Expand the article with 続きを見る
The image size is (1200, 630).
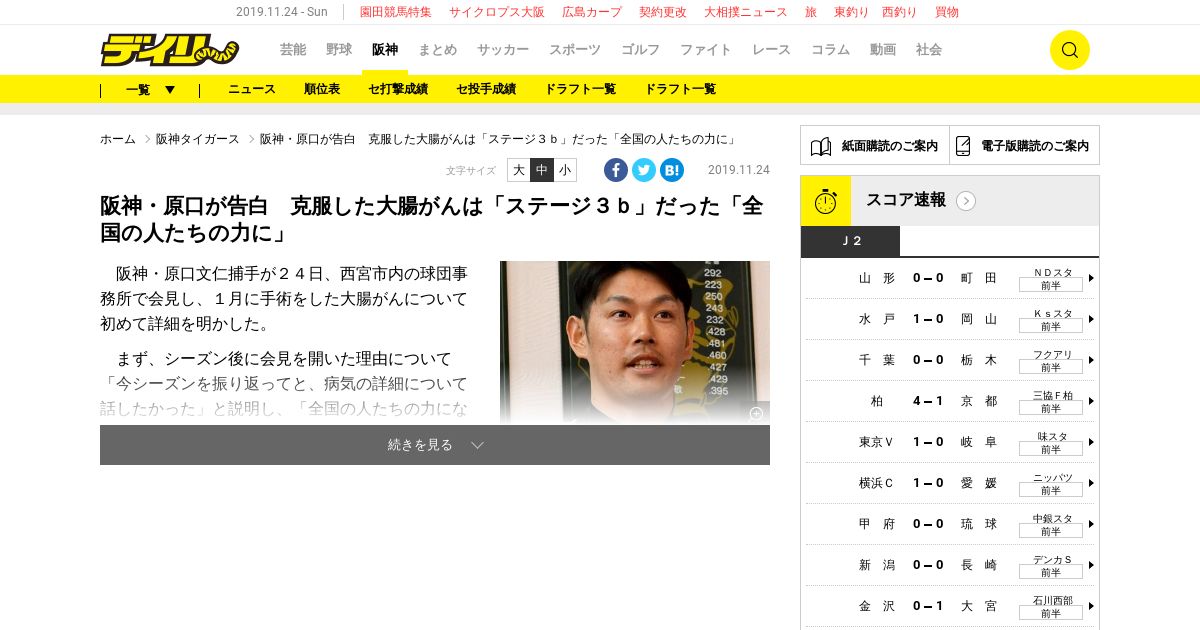435,445
